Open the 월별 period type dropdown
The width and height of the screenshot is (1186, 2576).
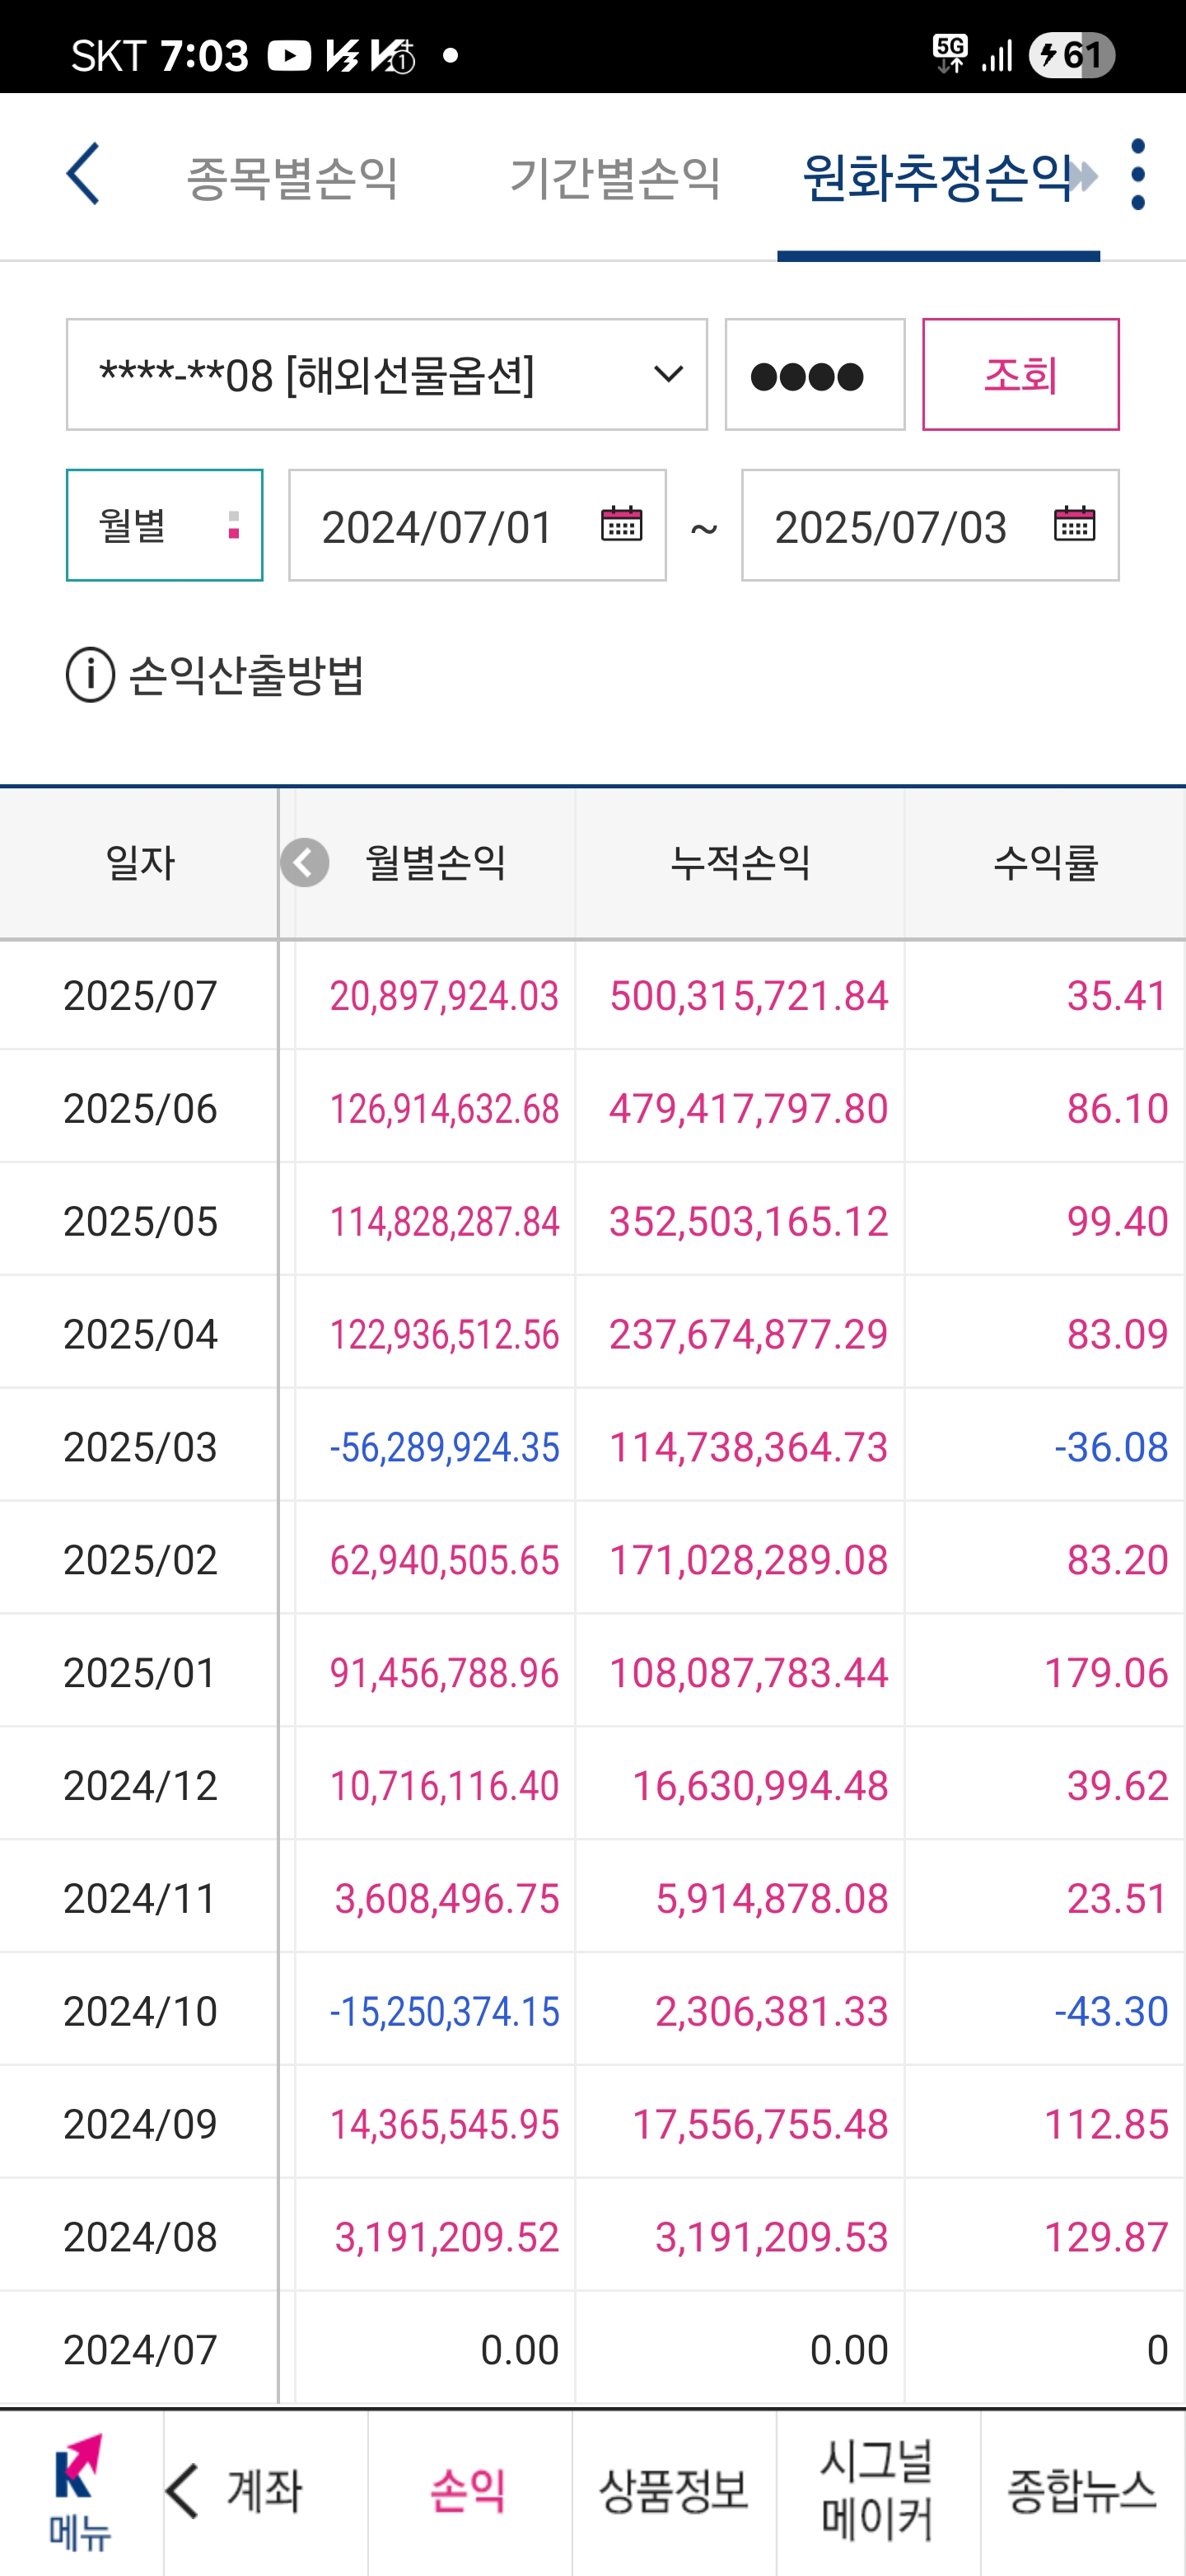(x=165, y=525)
